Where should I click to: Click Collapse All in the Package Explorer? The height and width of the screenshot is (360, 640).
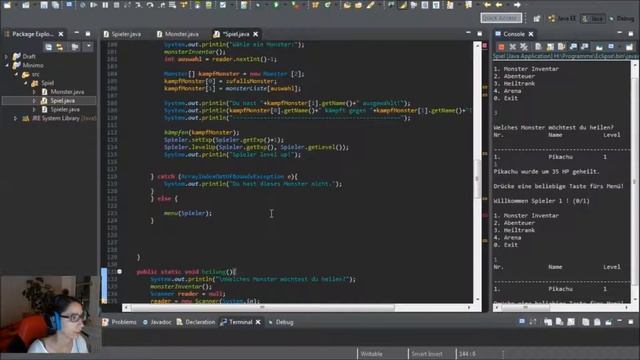(49, 47)
